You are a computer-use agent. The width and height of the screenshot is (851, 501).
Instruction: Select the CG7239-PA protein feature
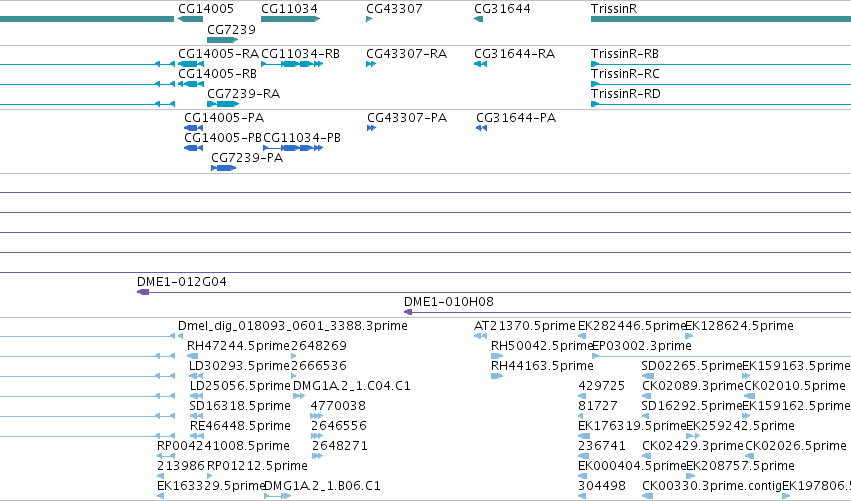click(x=223, y=168)
